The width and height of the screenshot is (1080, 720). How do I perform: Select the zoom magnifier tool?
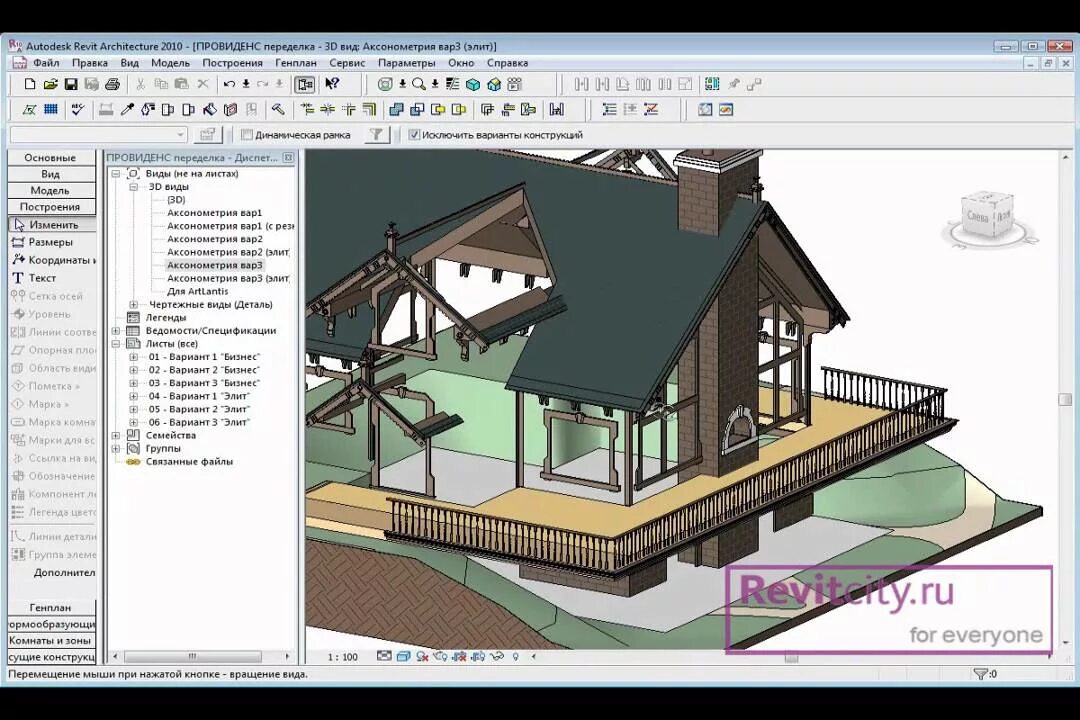(x=418, y=84)
